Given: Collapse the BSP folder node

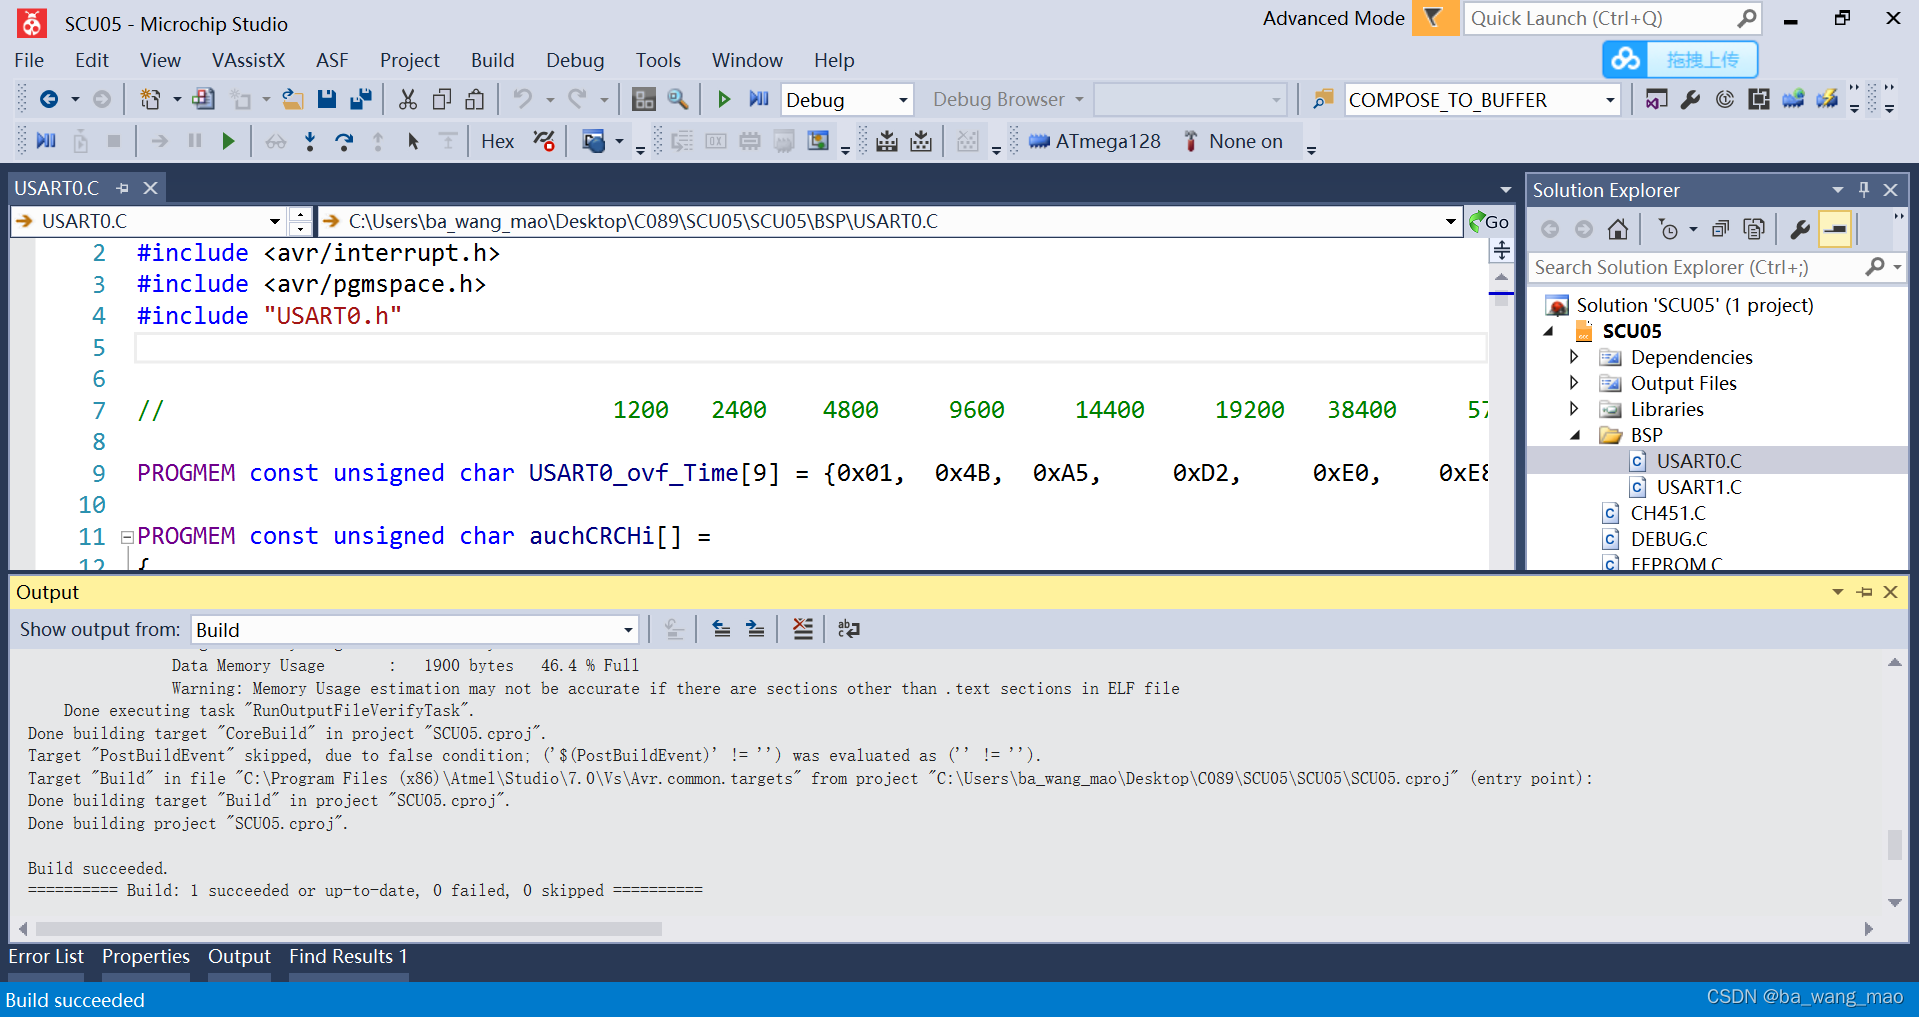Looking at the screenshot, I should click(x=1575, y=435).
